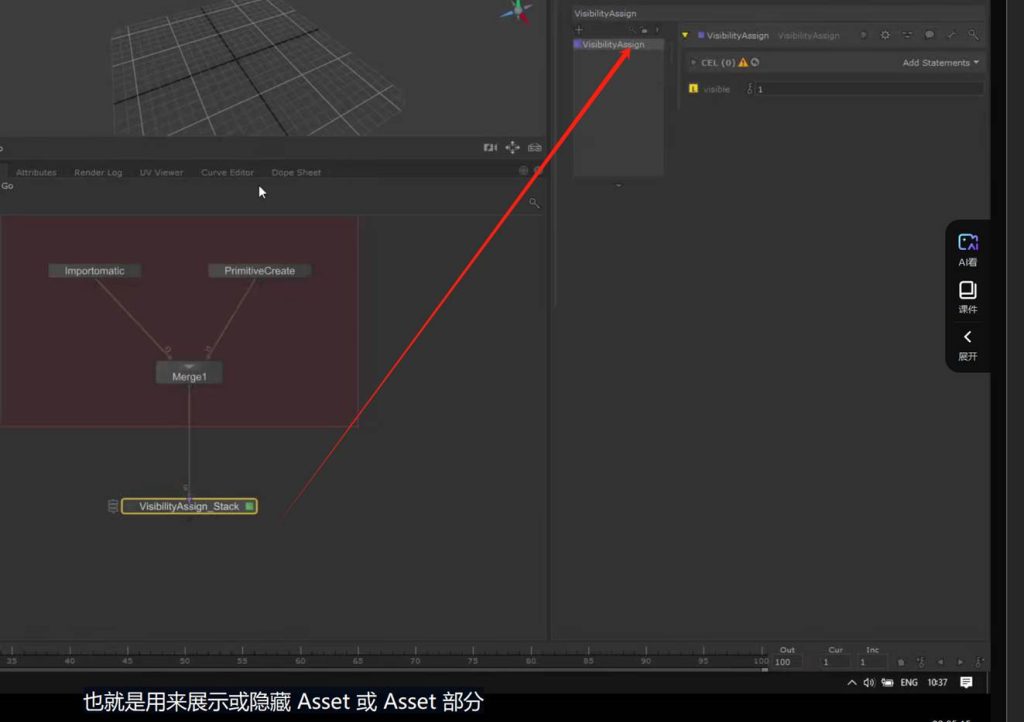The height and width of the screenshot is (722, 1024).
Task: Click the search magnifier in parameters header
Action: (x=973, y=35)
